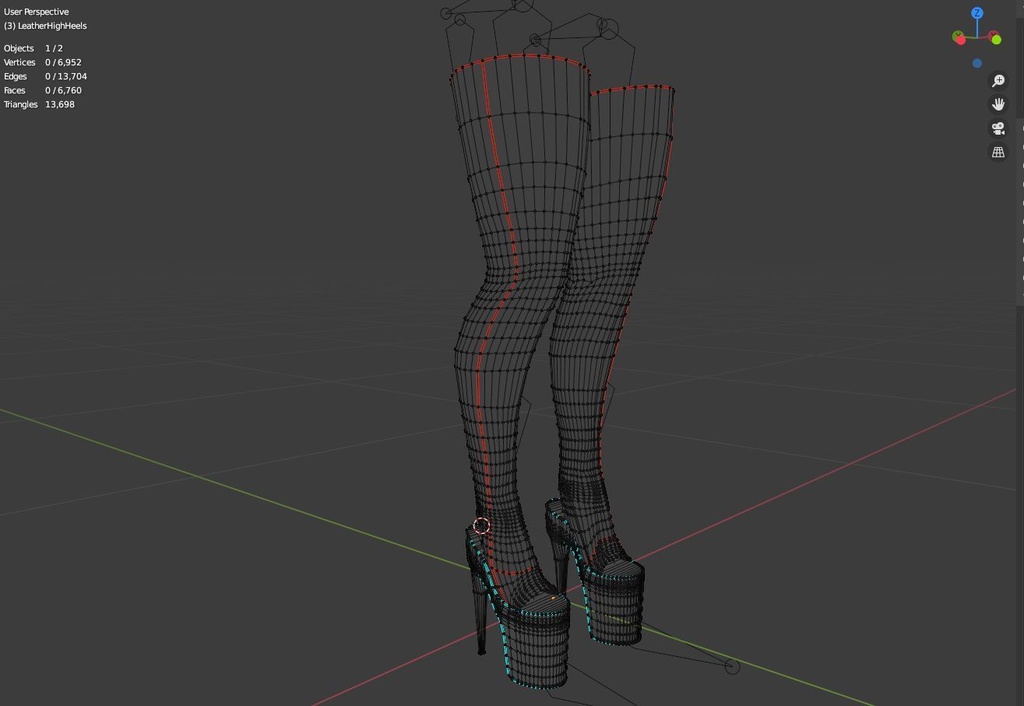Screen dimensions: 1024x706
Task: Toggle camera perspective from the gizmo center
Action: 977,37
